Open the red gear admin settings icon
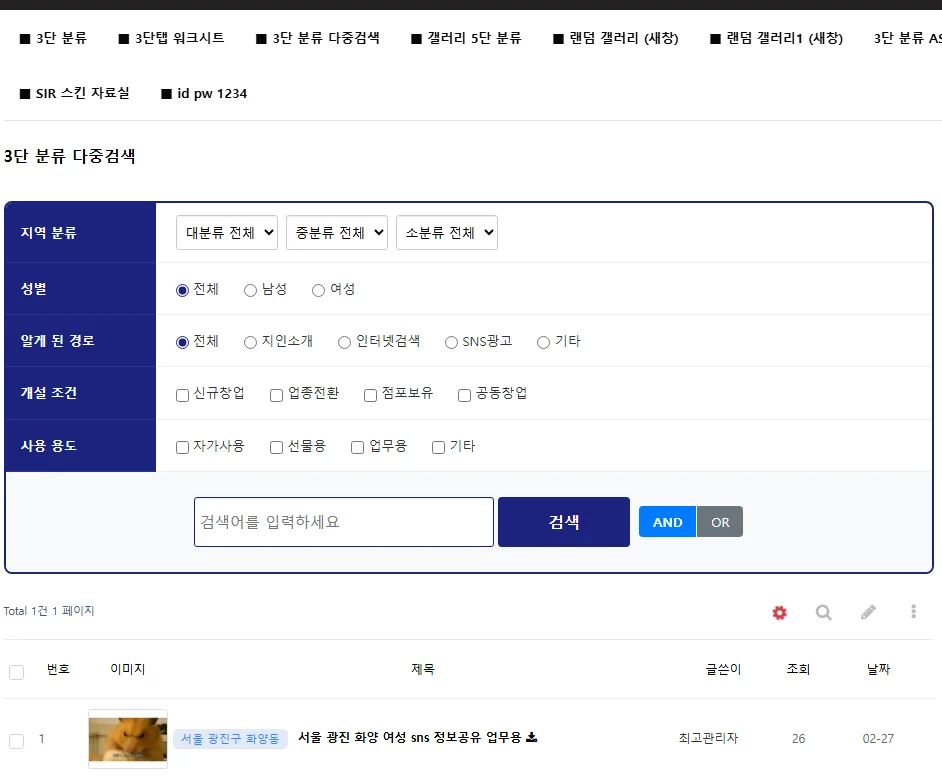Screen dimensions: 942x776 coord(779,613)
